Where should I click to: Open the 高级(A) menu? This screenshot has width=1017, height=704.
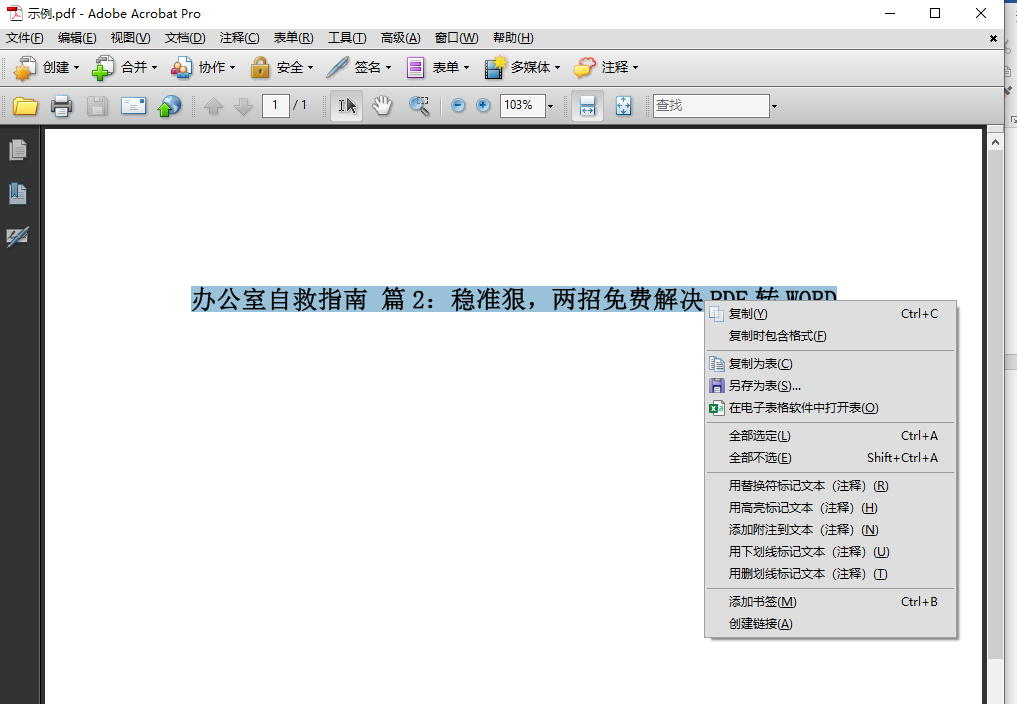pos(400,38)
